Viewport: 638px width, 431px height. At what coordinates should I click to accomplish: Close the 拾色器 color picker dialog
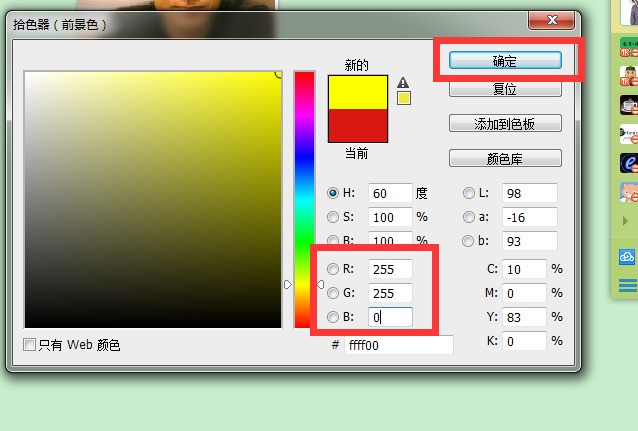(551, 20)
